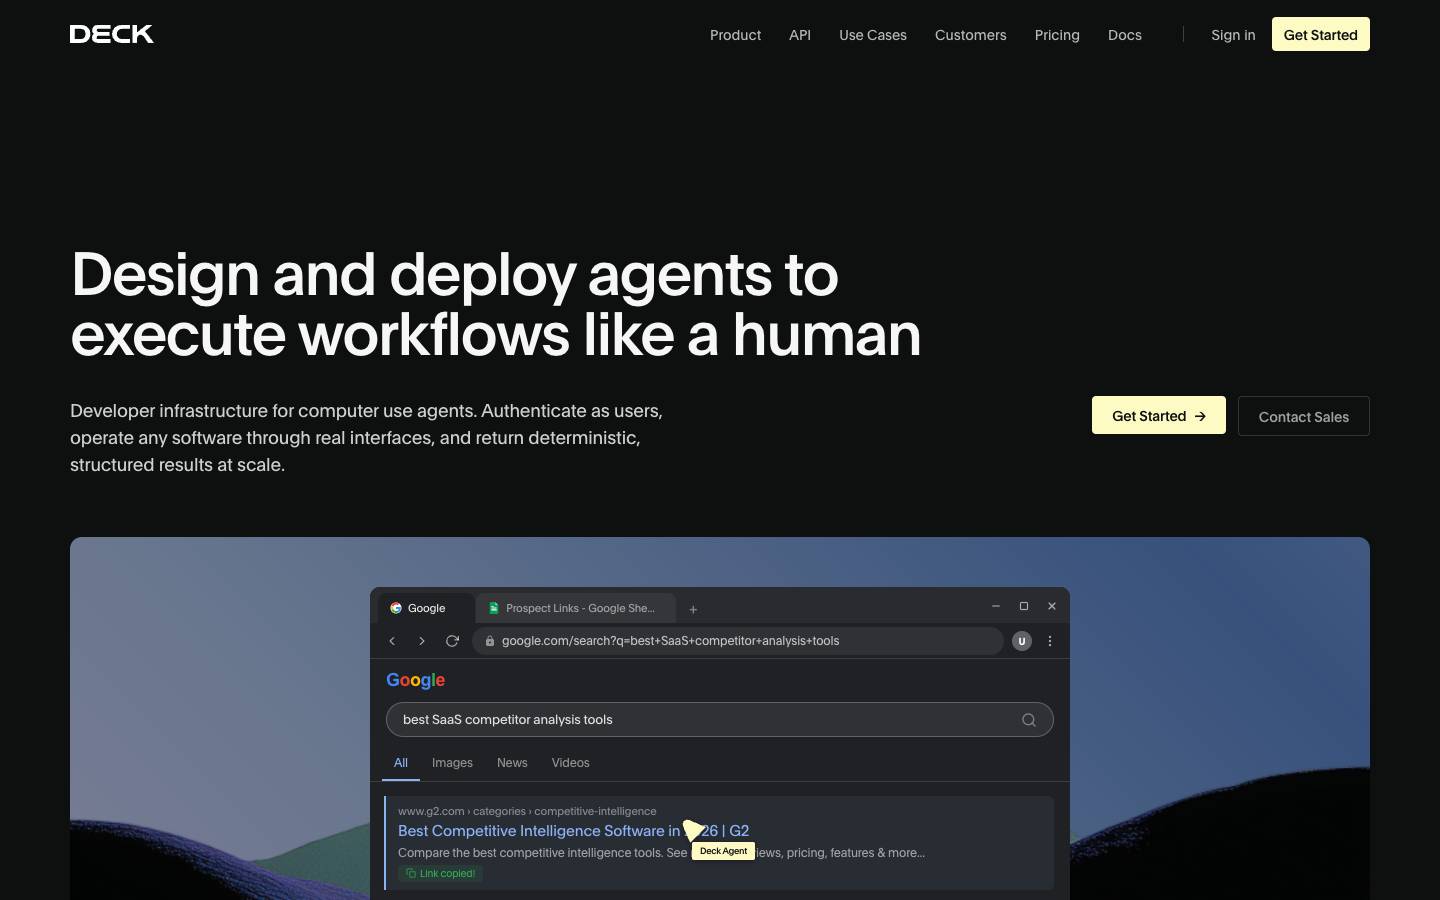1440x900 pixels.
Task: Open the Best Competitive Intelligence Software result
Action: point(573,831)
